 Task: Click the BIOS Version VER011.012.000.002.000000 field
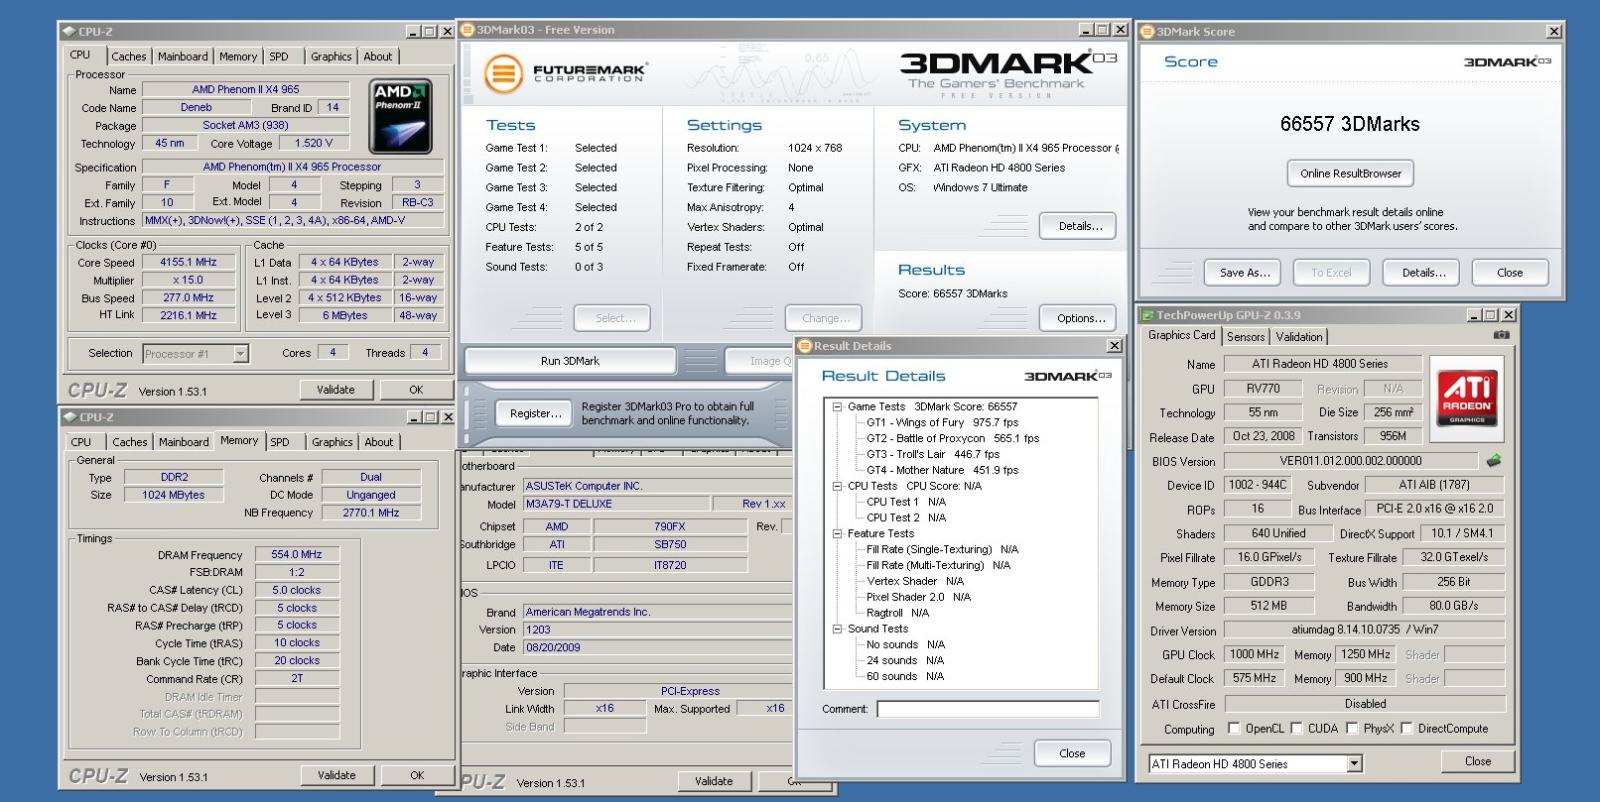pyautogui.click(x=1350, y=461)
